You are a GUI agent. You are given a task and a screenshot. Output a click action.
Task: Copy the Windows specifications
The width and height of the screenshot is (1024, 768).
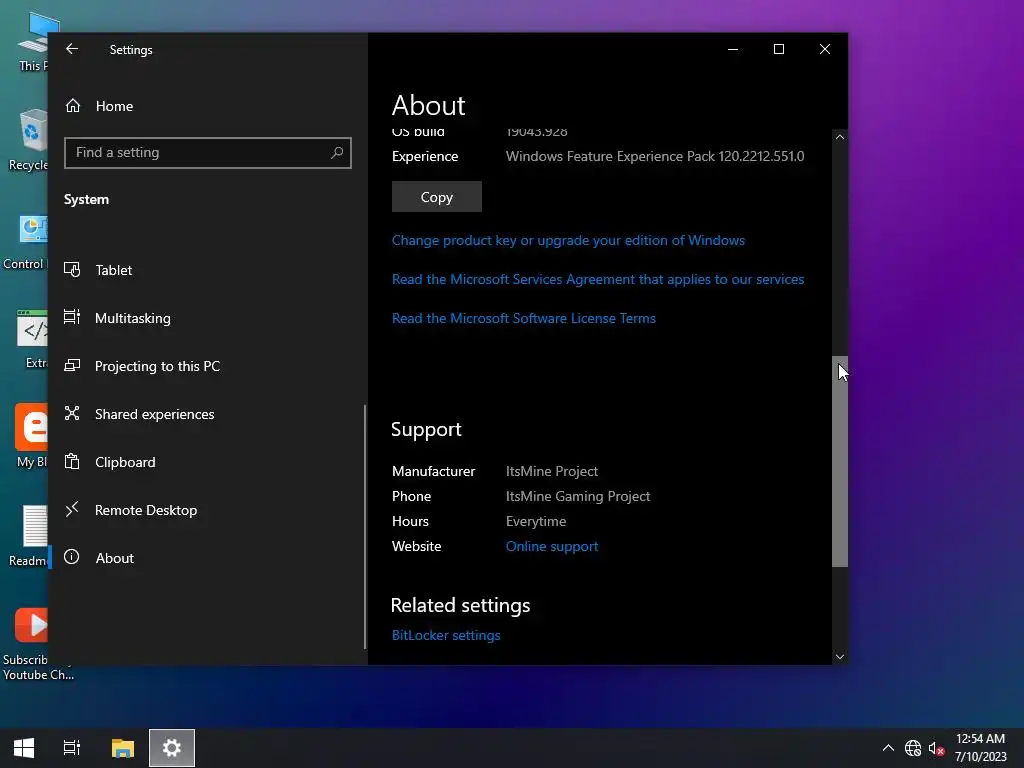click(436, 197)
